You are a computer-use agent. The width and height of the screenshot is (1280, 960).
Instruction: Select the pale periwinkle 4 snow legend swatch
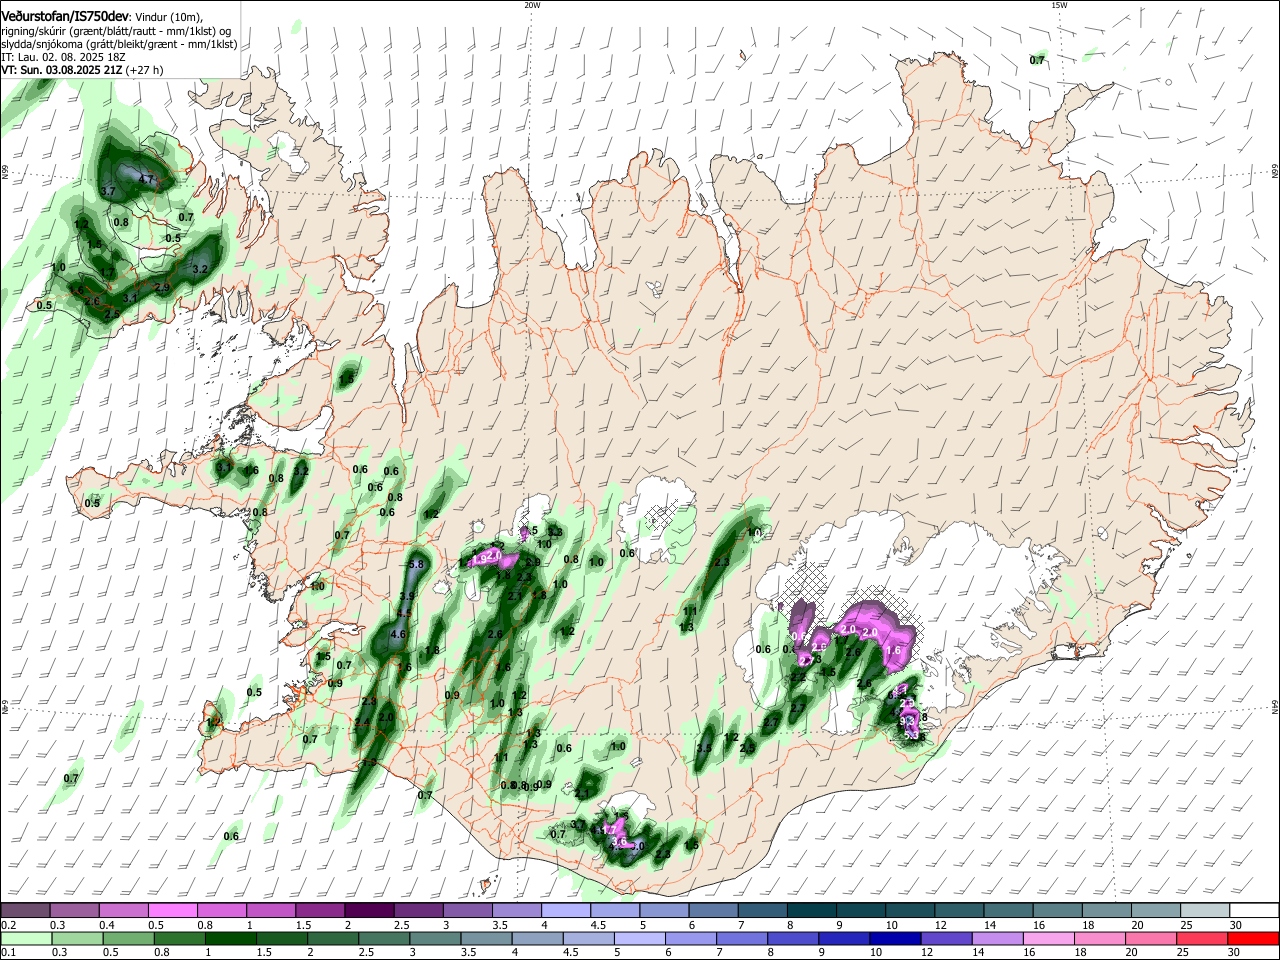point(565,911)
